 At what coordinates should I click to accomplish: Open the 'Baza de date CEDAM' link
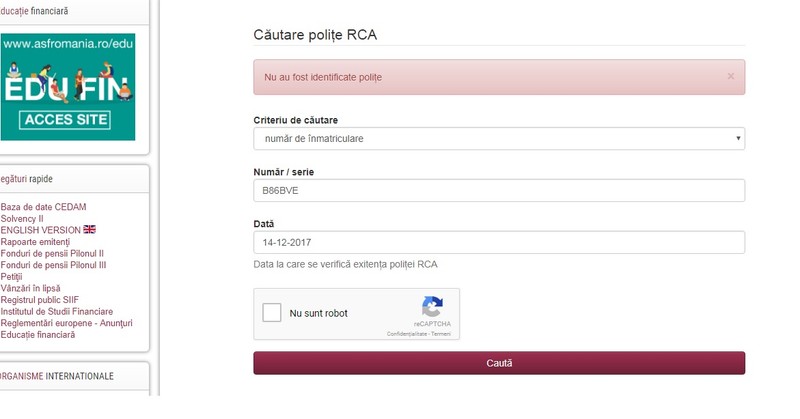pos(43,207)
